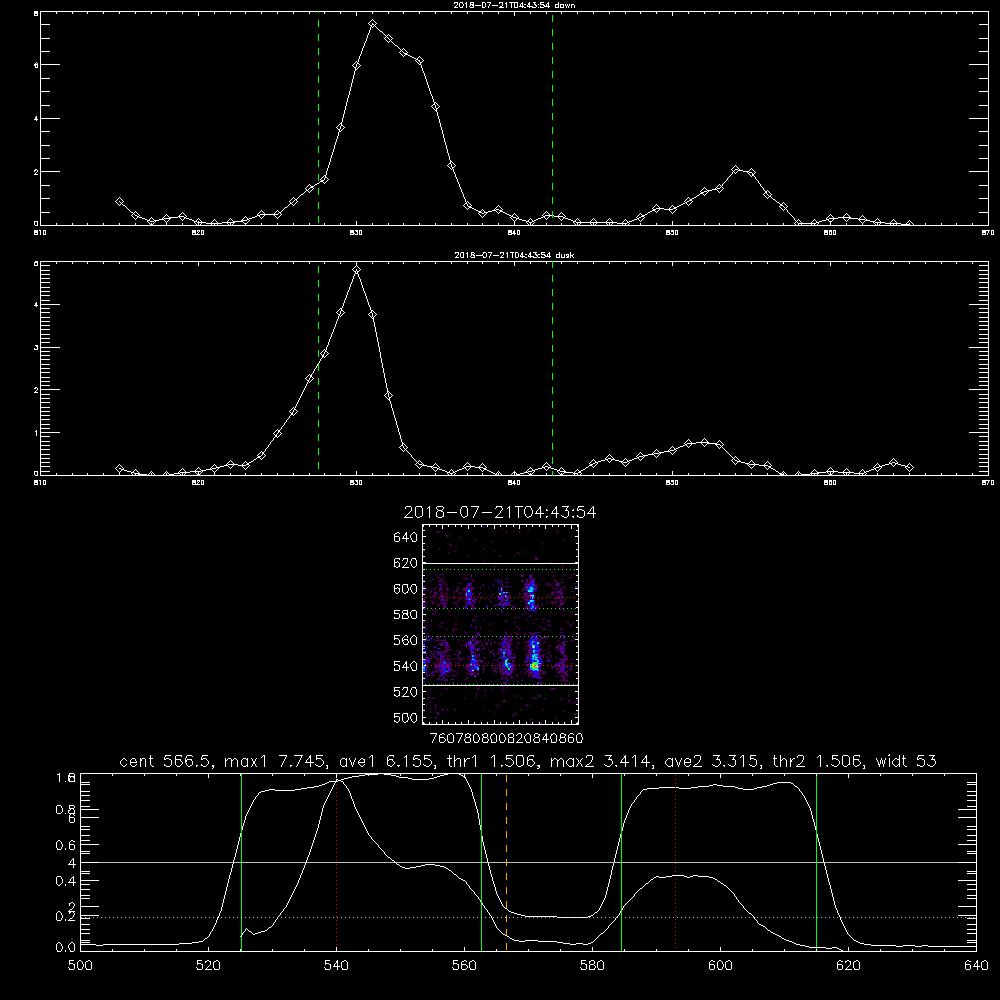Click the image y-axis label '600'
This screenshot has width=1000, height=1000.
(x=405, y=589)
